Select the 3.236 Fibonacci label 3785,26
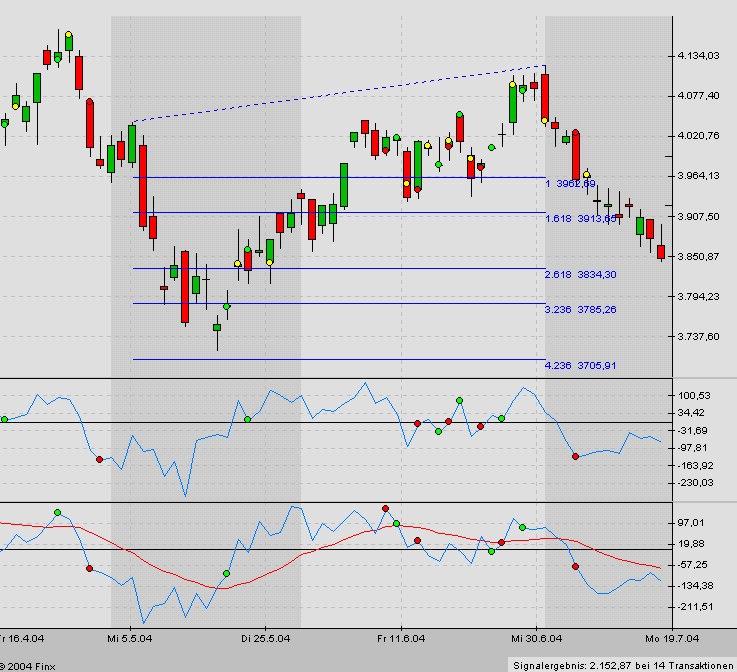Viewport: 737px width, 672px height. [x=580, y=310]
